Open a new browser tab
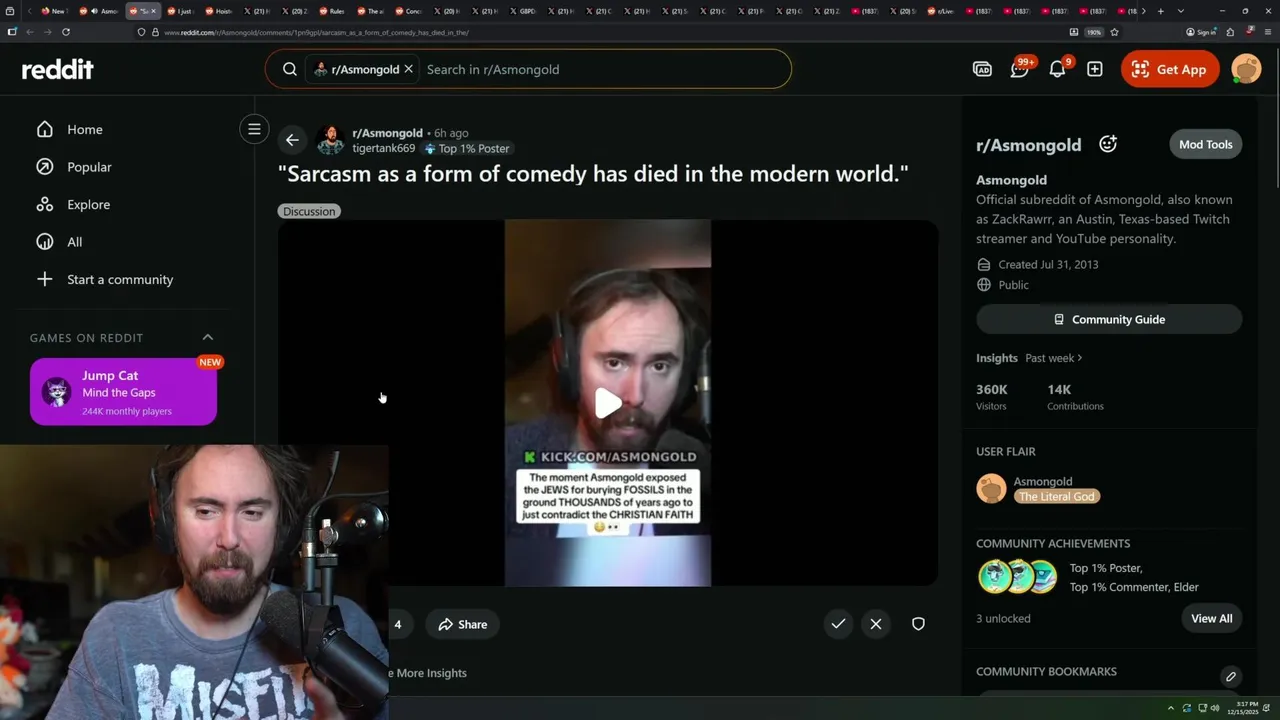This screenshot has height=720, width=1280. [1160, 11]
